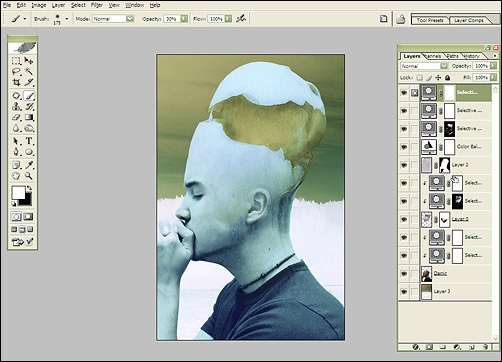Open layer blend mode Normal dropdown
Screen dimensions: 502x362
444,66
